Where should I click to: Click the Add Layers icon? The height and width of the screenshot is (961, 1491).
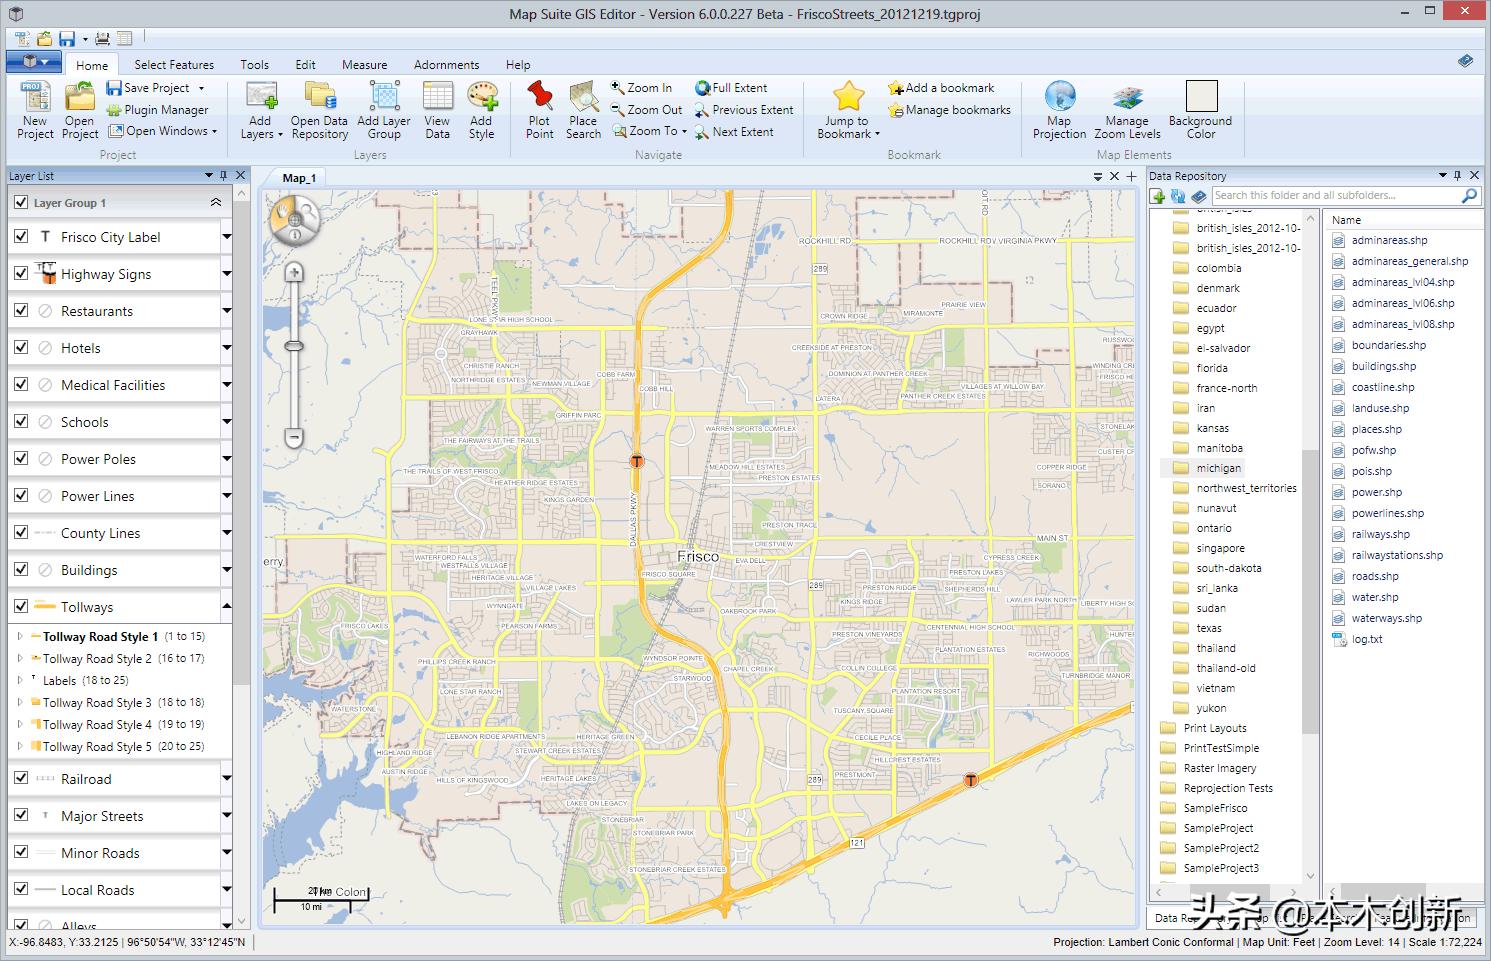tap(260, 97)
